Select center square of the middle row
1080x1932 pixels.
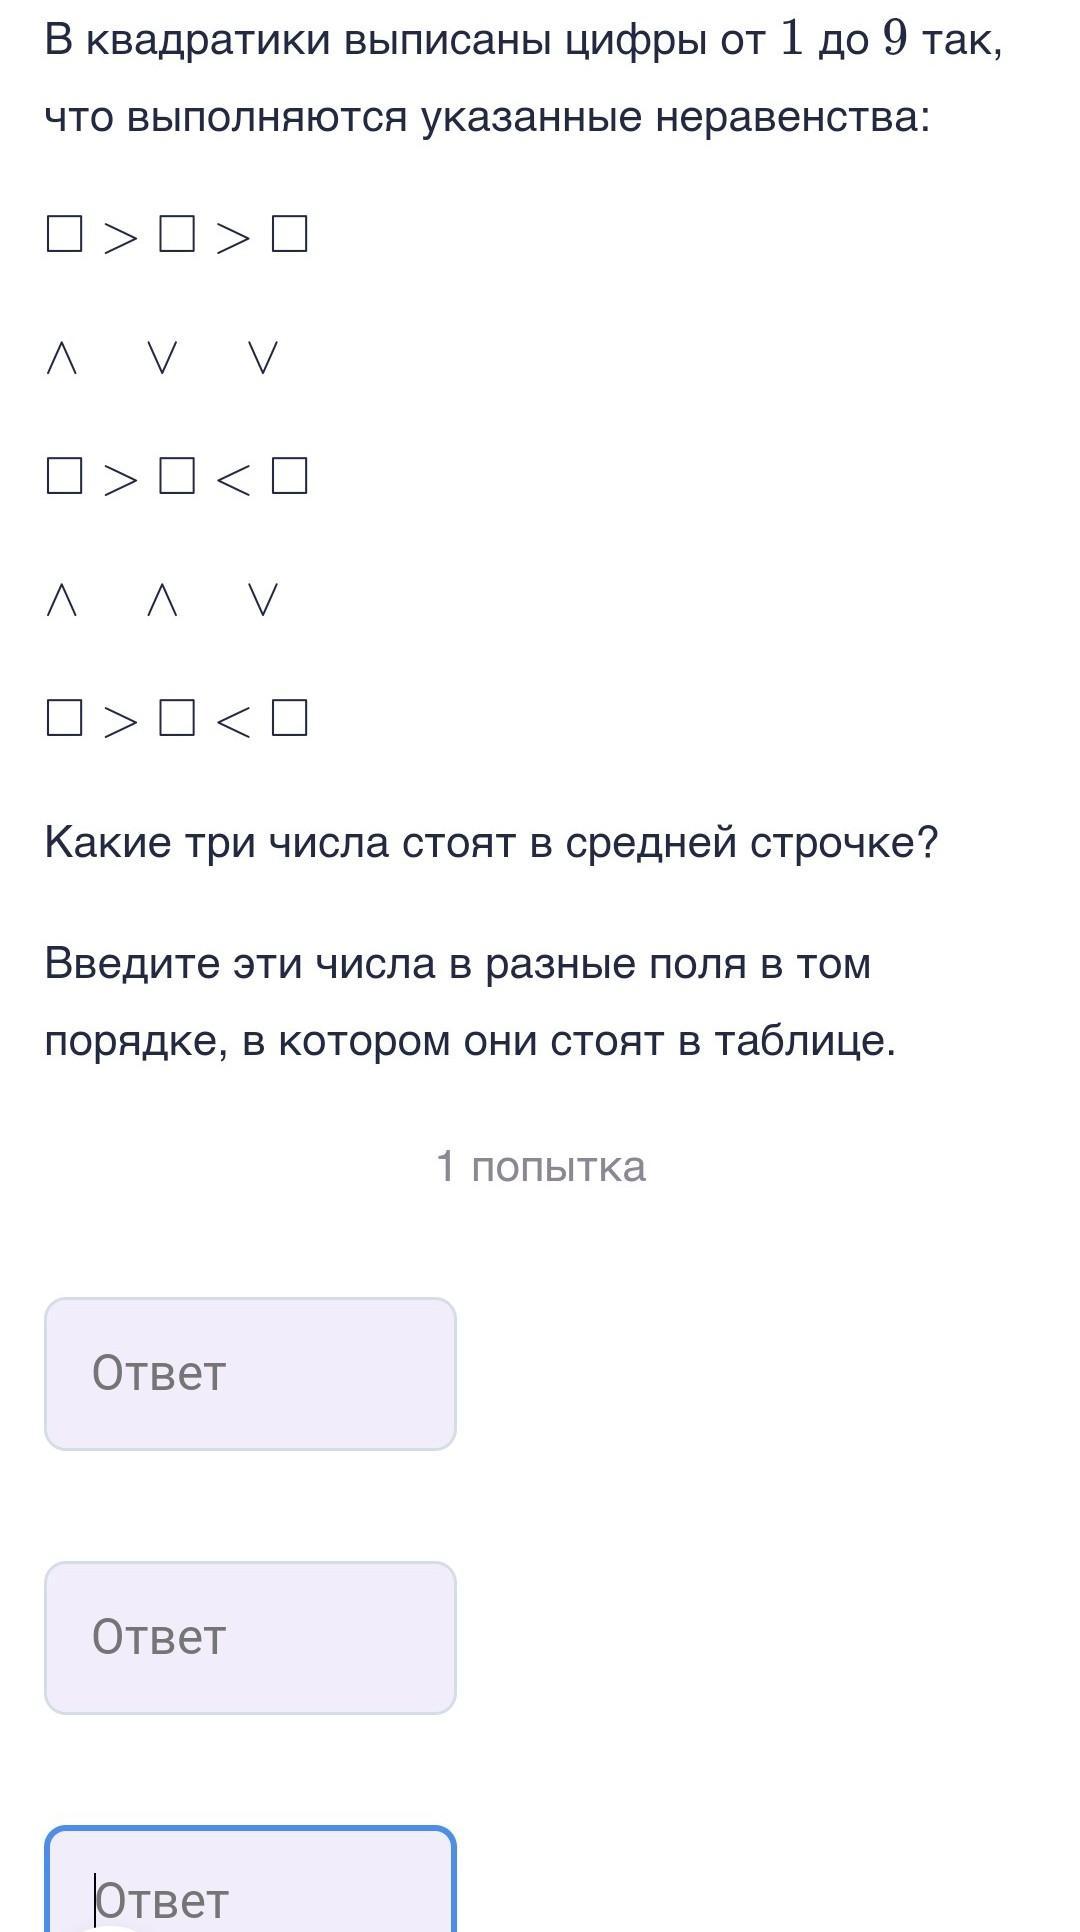177,476
